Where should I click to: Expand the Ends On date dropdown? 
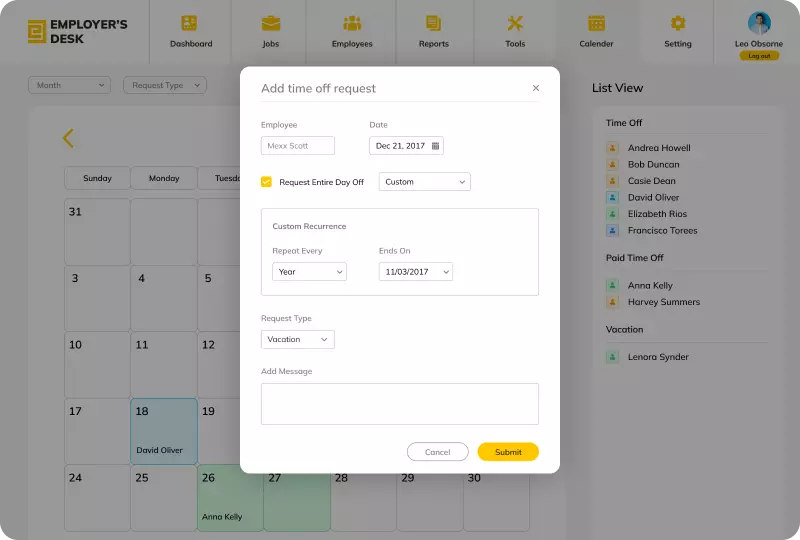click(415, 272)
